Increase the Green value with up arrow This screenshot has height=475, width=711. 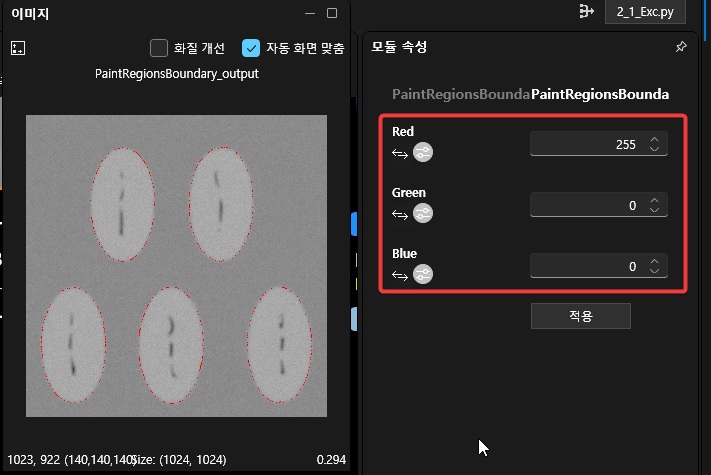(x=654, y=200)
